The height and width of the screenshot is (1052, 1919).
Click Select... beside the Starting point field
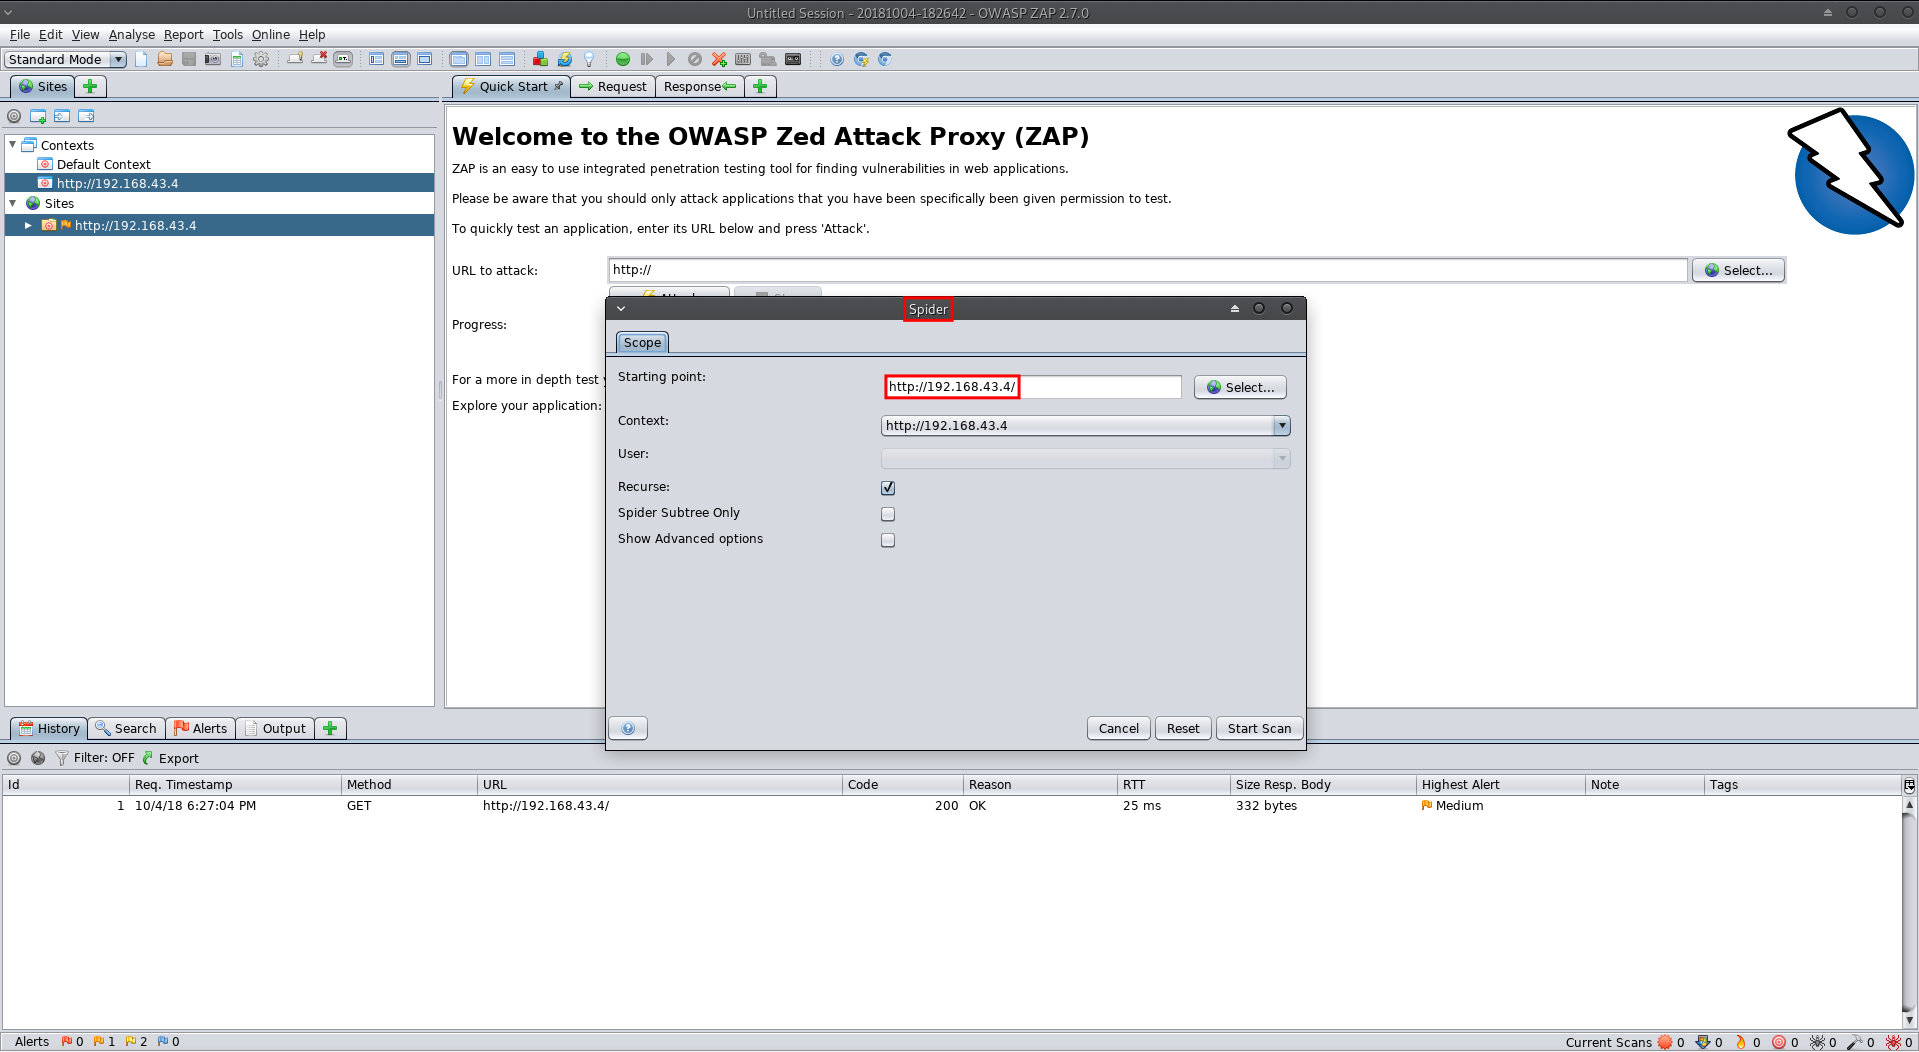tap(1240, 387)
